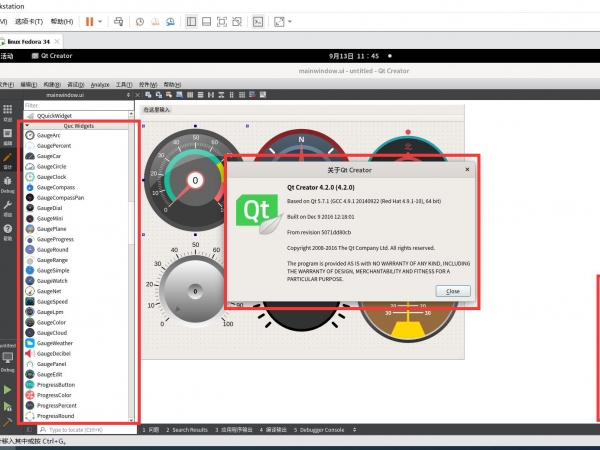The width and height of the screenshot is (600, 450).
Task: Click Close in the About dialog
Action: click(x=452, y=290)
